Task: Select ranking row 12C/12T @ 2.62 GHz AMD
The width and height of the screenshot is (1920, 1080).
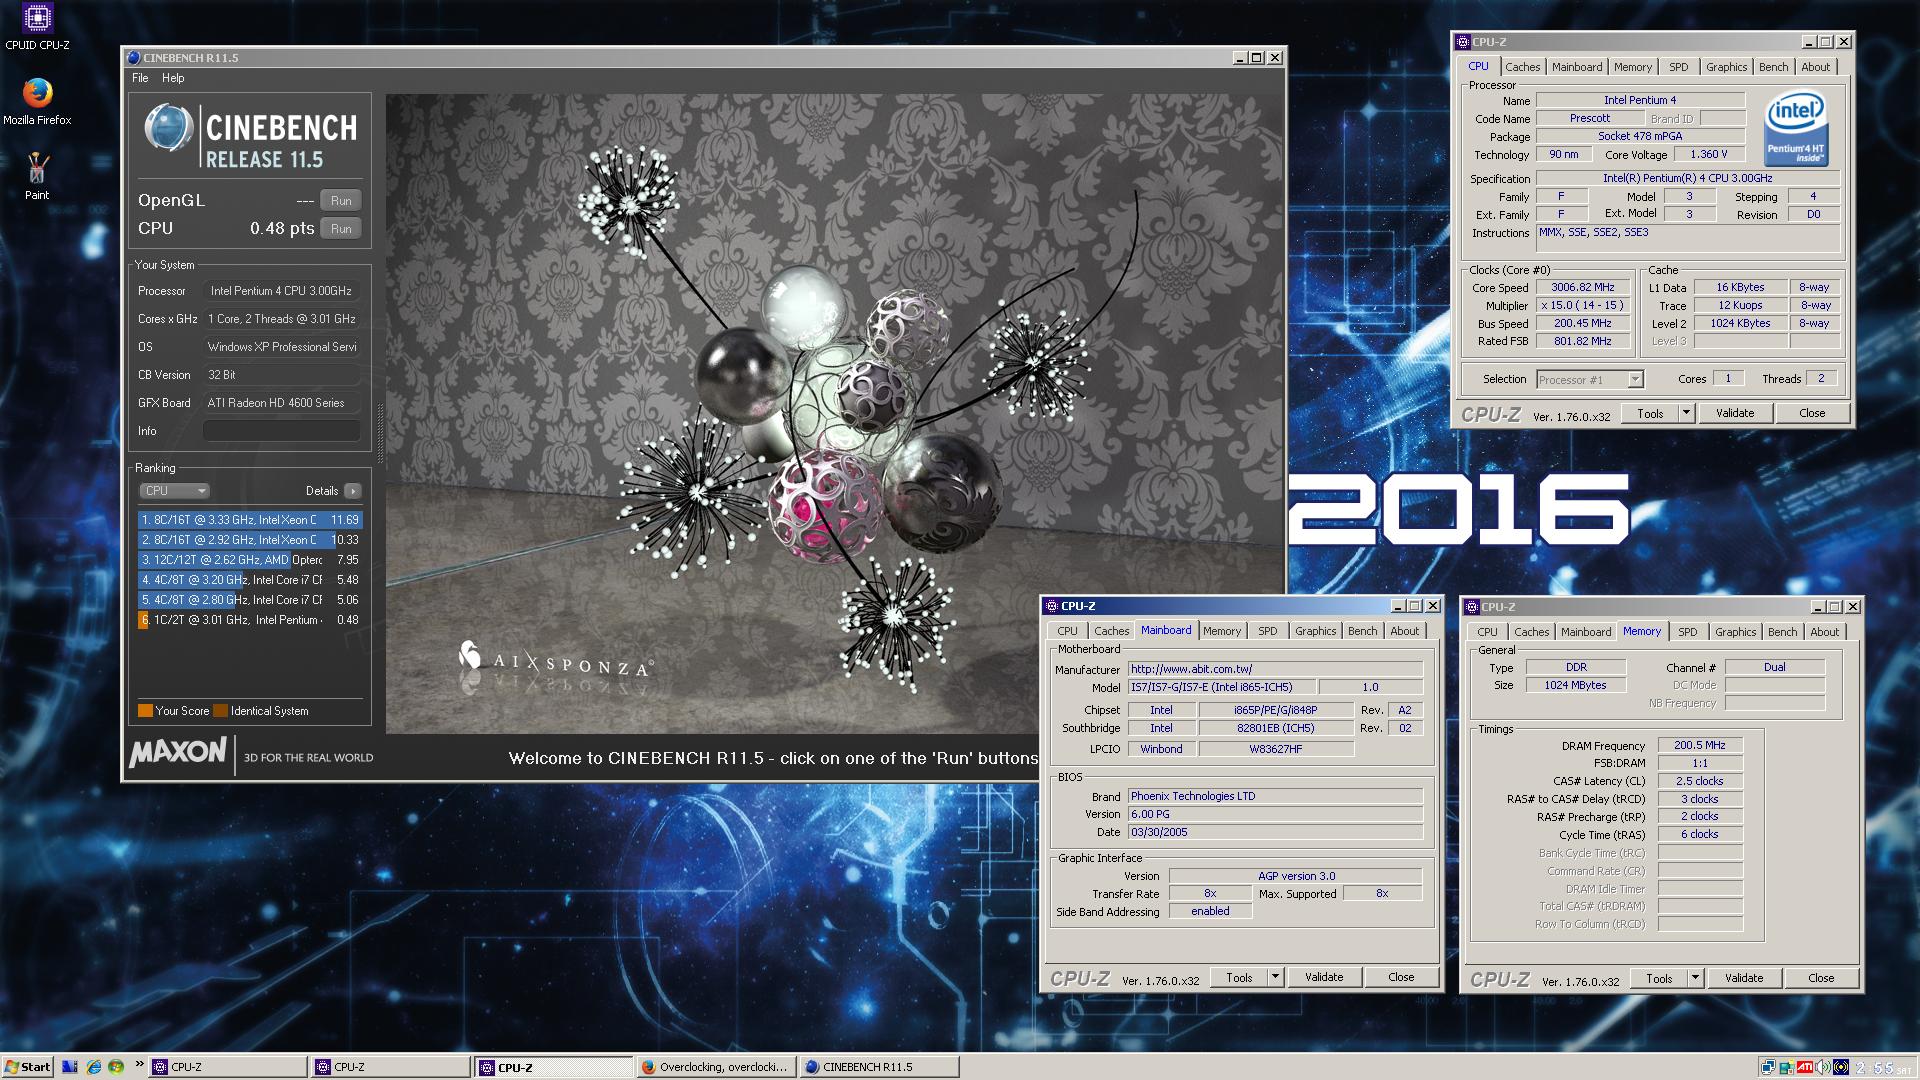Action: point(250,560)
